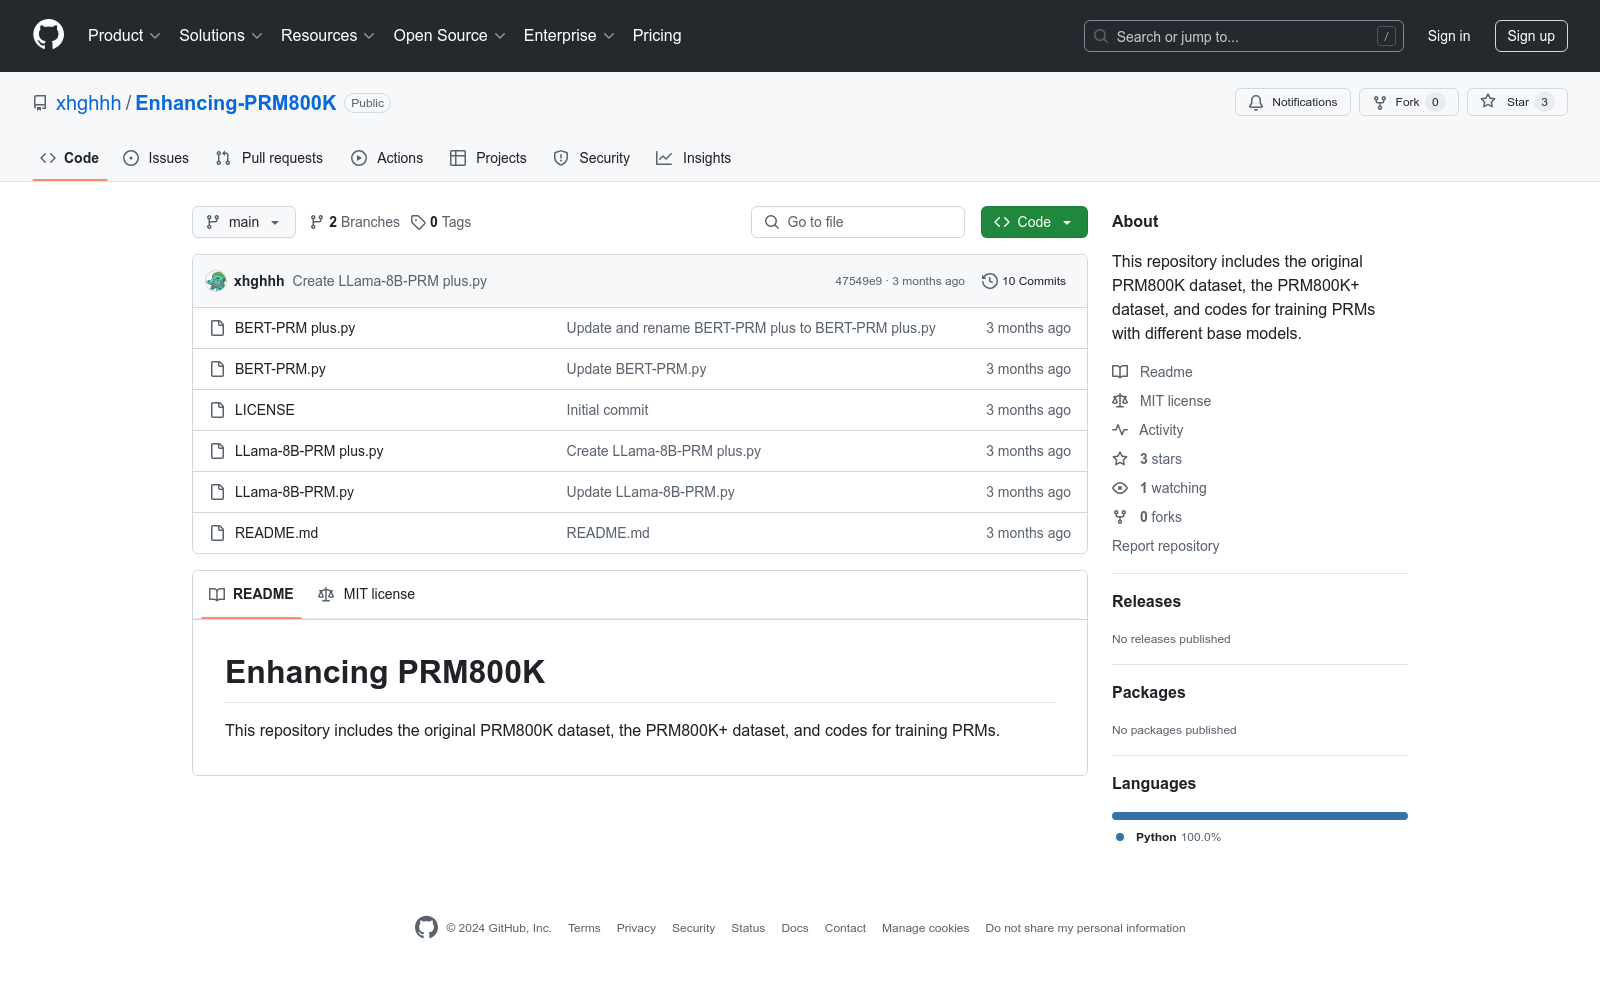Click the file icon for BERT-PRM plus.py

click(x=217, y=328)
